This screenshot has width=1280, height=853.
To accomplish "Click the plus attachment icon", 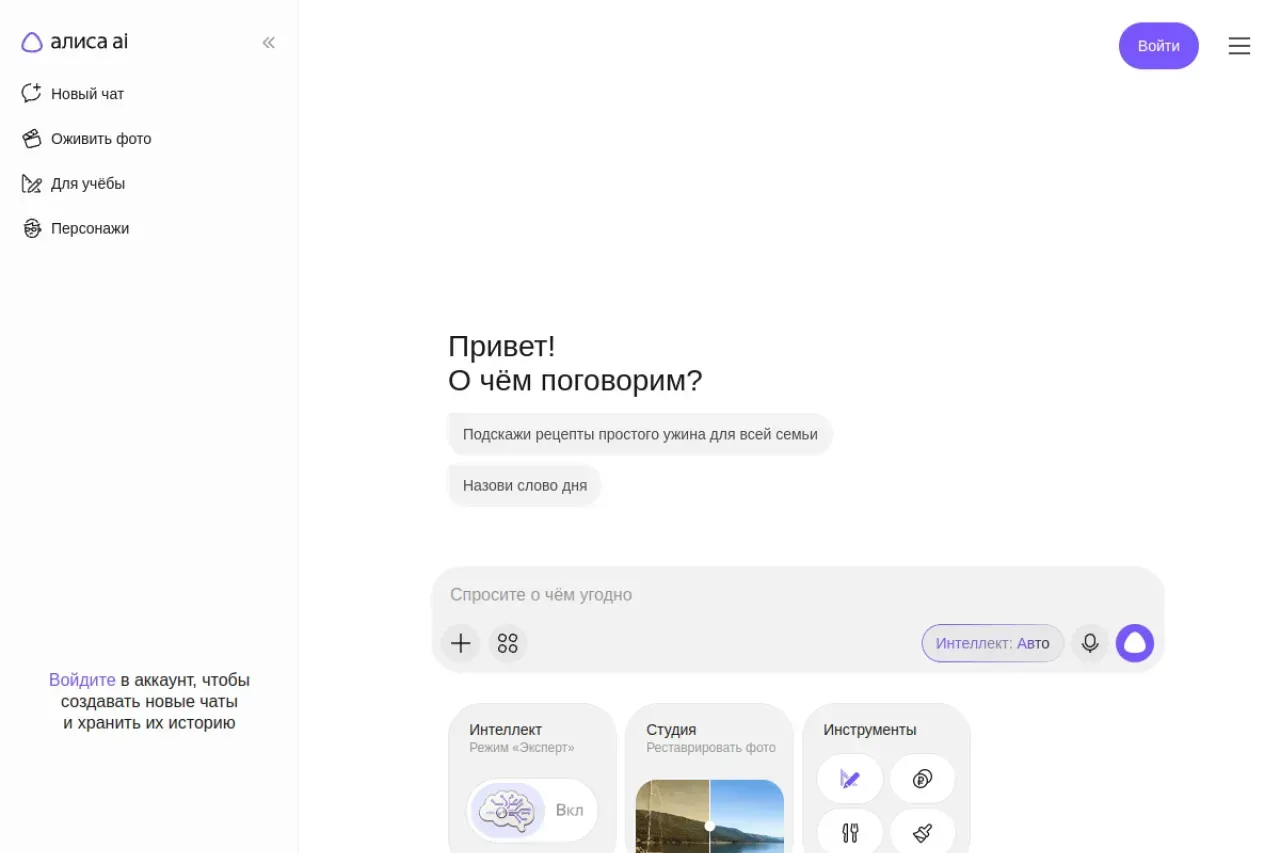I will [460, 643].
